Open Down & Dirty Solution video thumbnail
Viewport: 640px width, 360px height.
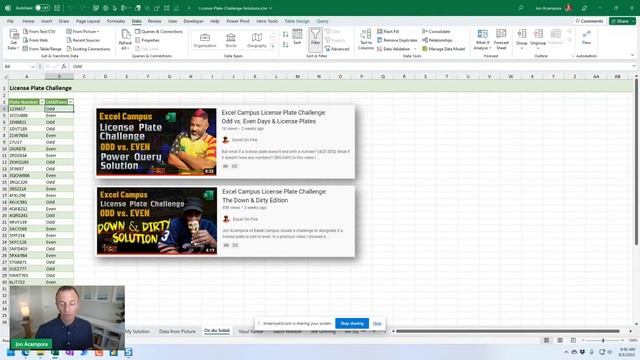157,221
